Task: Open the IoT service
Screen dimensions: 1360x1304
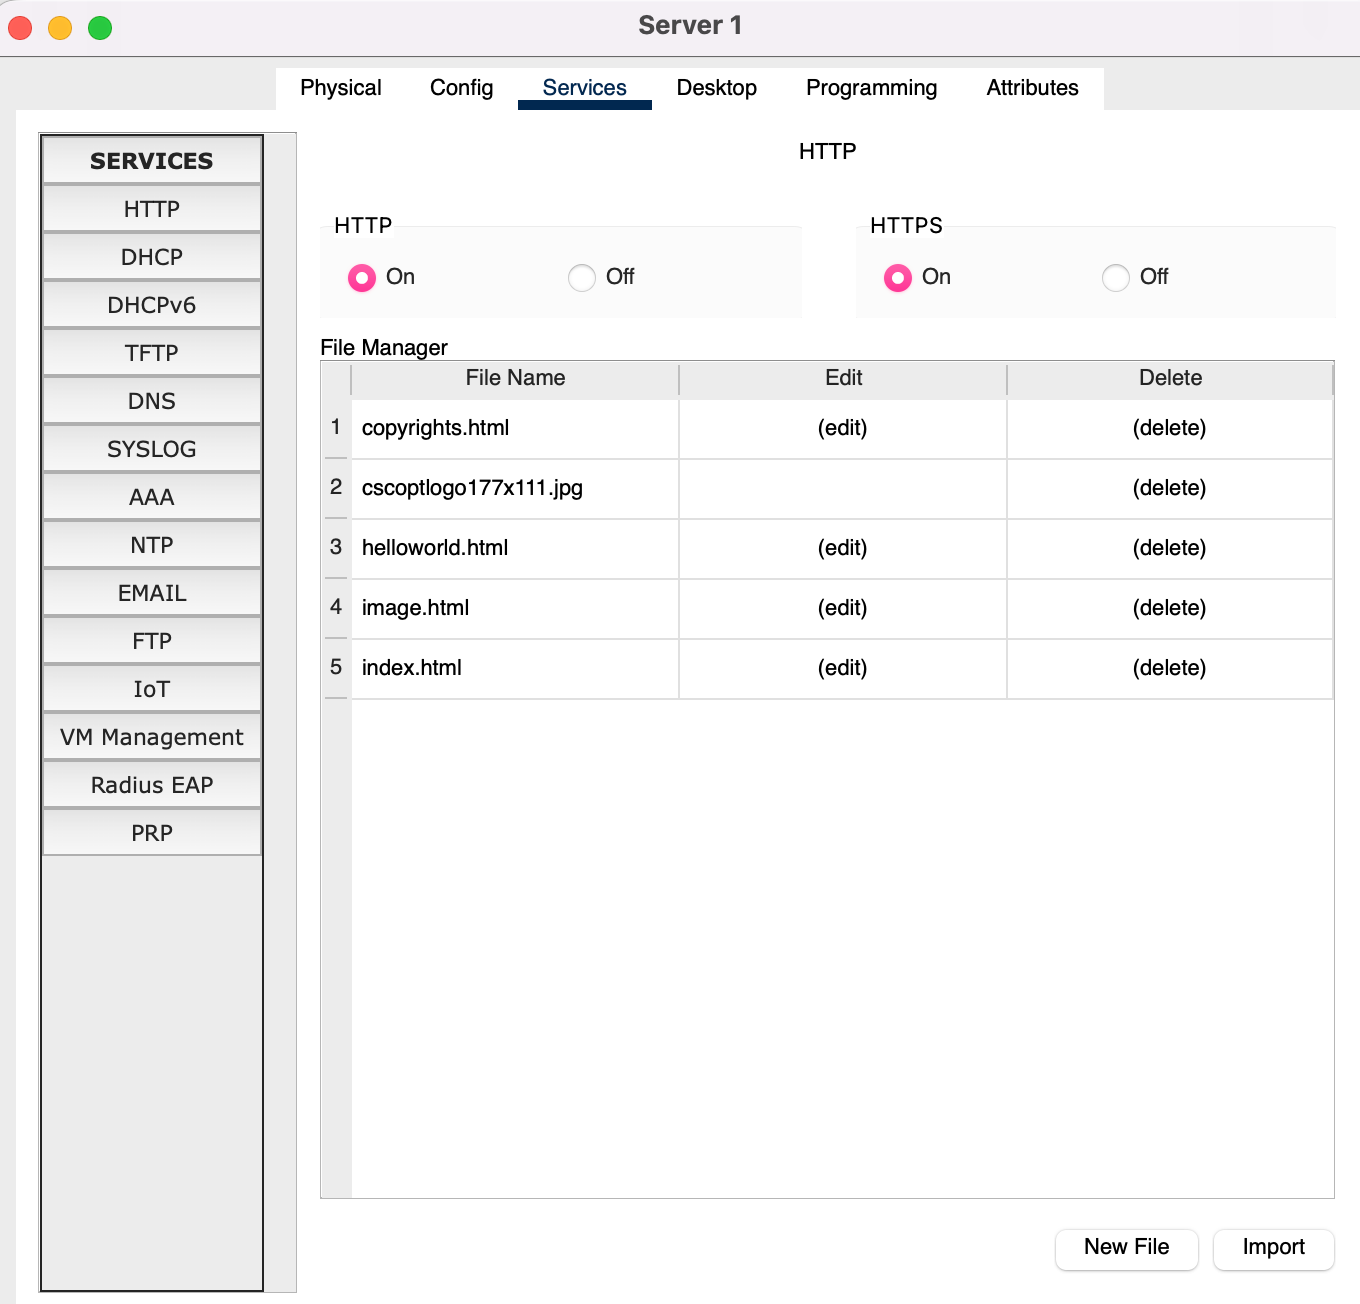Action: (x=152, y=689)
